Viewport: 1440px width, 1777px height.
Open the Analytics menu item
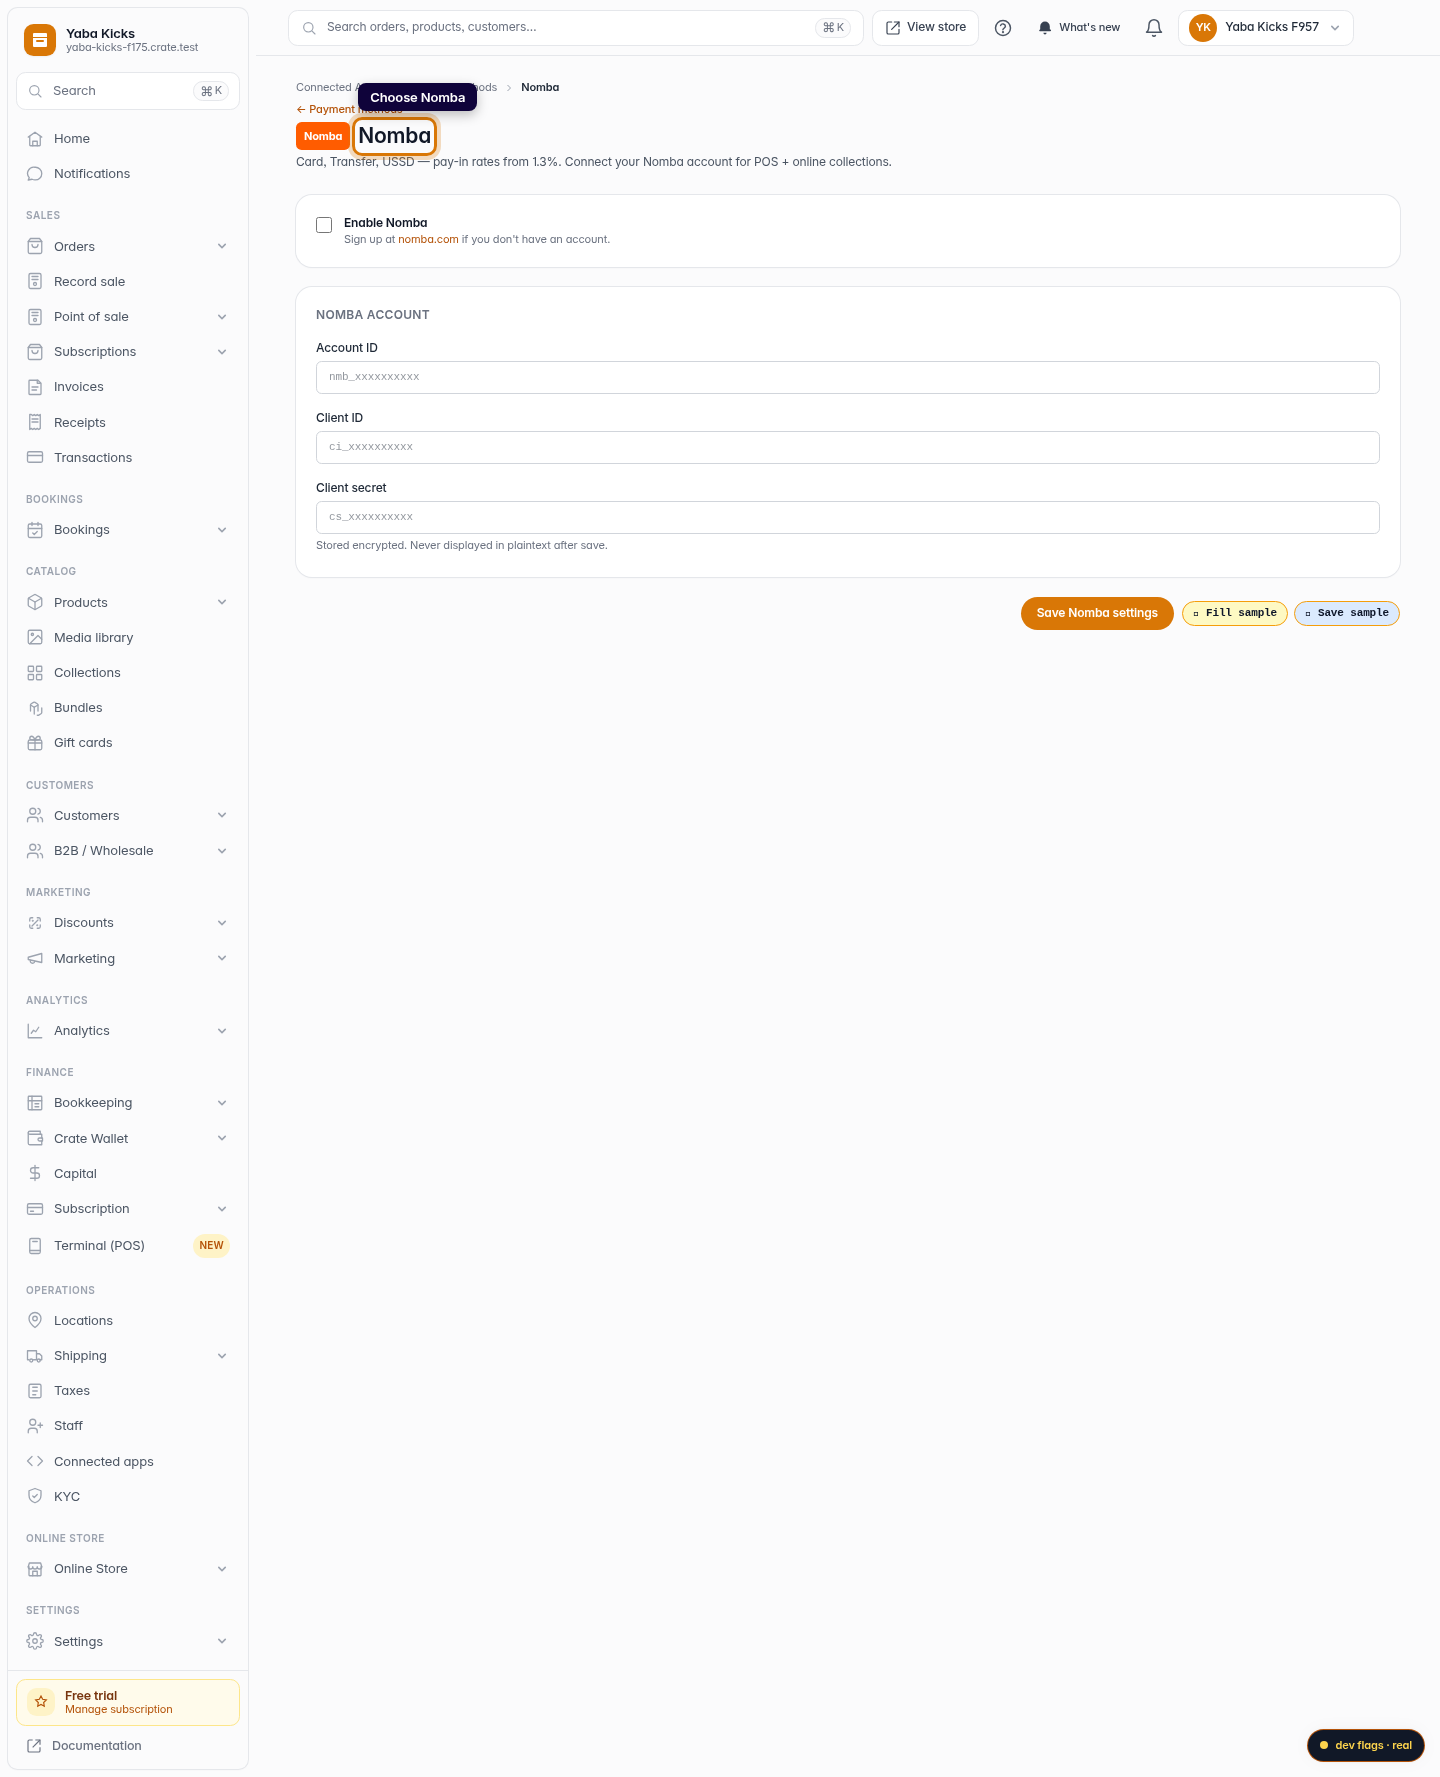128,1031
